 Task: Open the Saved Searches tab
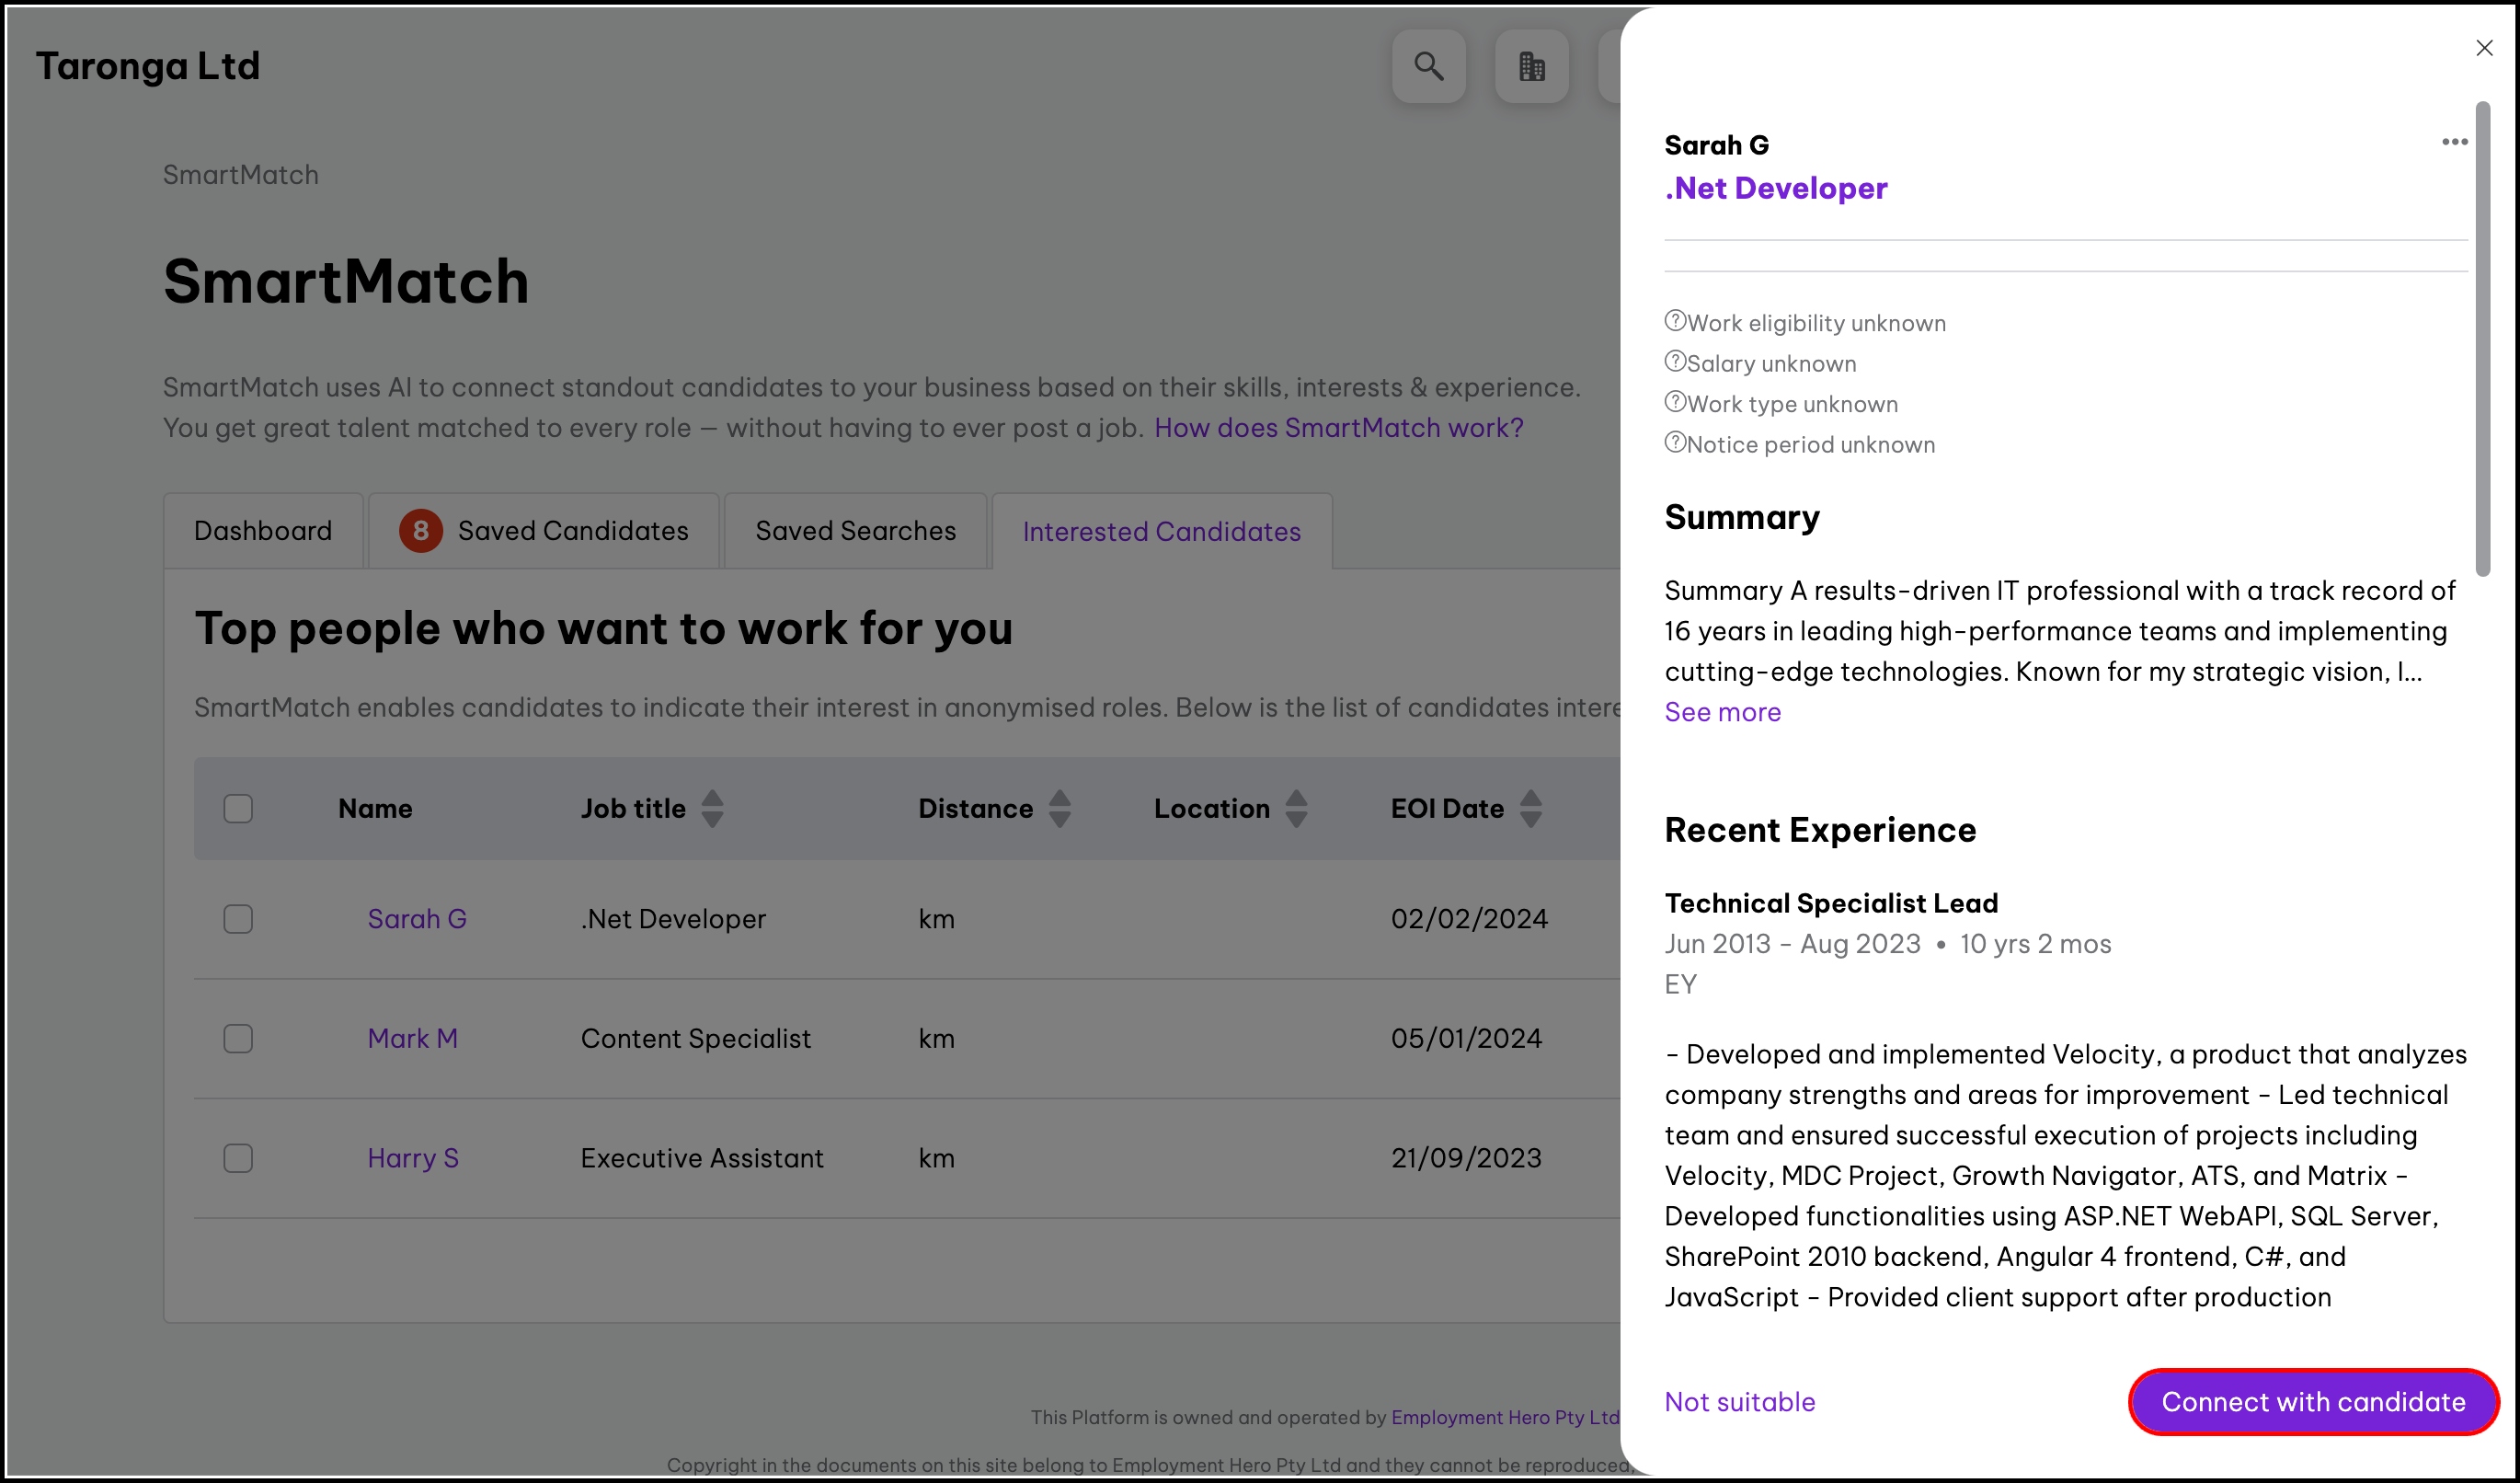coord(855,531)
